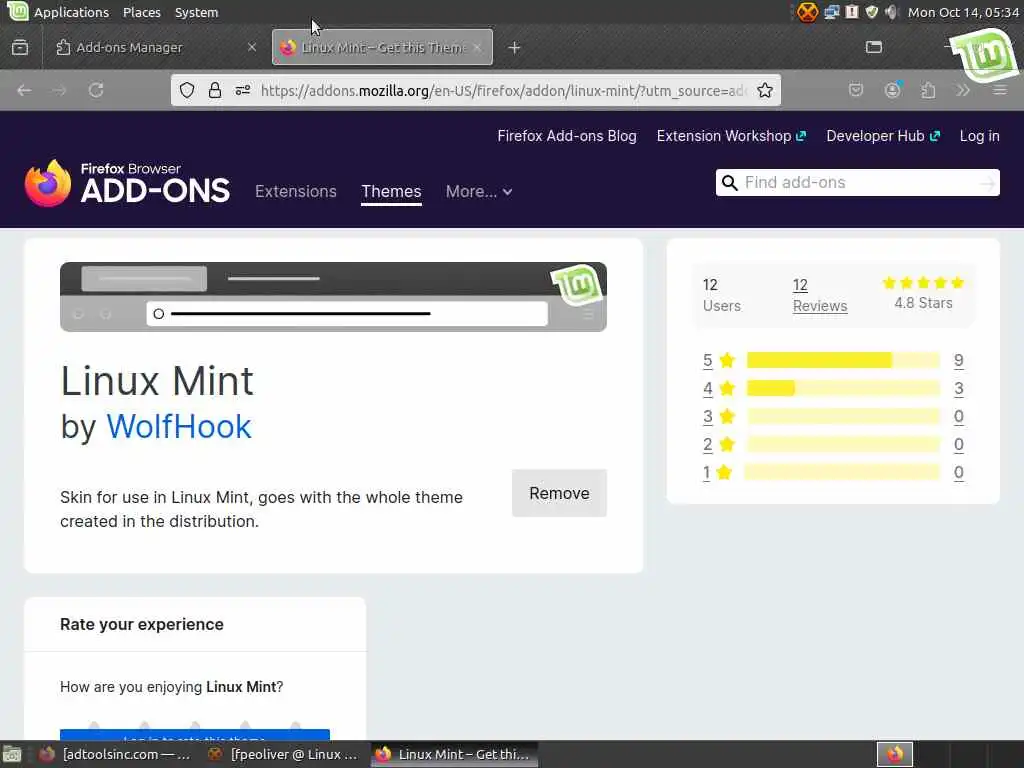Open the 9 five-star reviews count
Viewport: 1024px width, 768px height.
(959, 360)
